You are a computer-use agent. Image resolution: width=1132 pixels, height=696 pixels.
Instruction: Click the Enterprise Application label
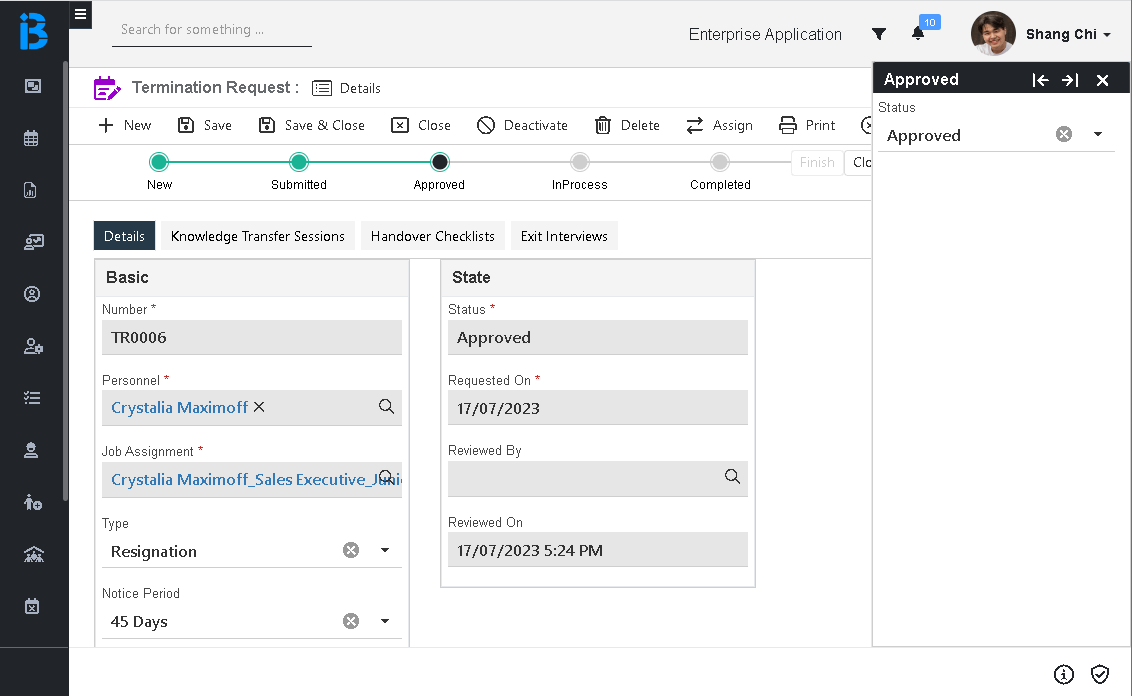pos(765,34)
